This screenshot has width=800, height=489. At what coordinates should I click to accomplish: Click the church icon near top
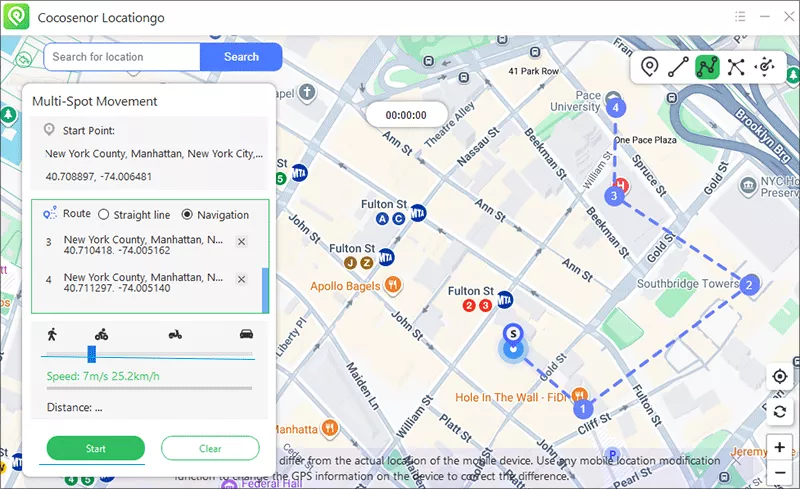click(x=307, y=93)
